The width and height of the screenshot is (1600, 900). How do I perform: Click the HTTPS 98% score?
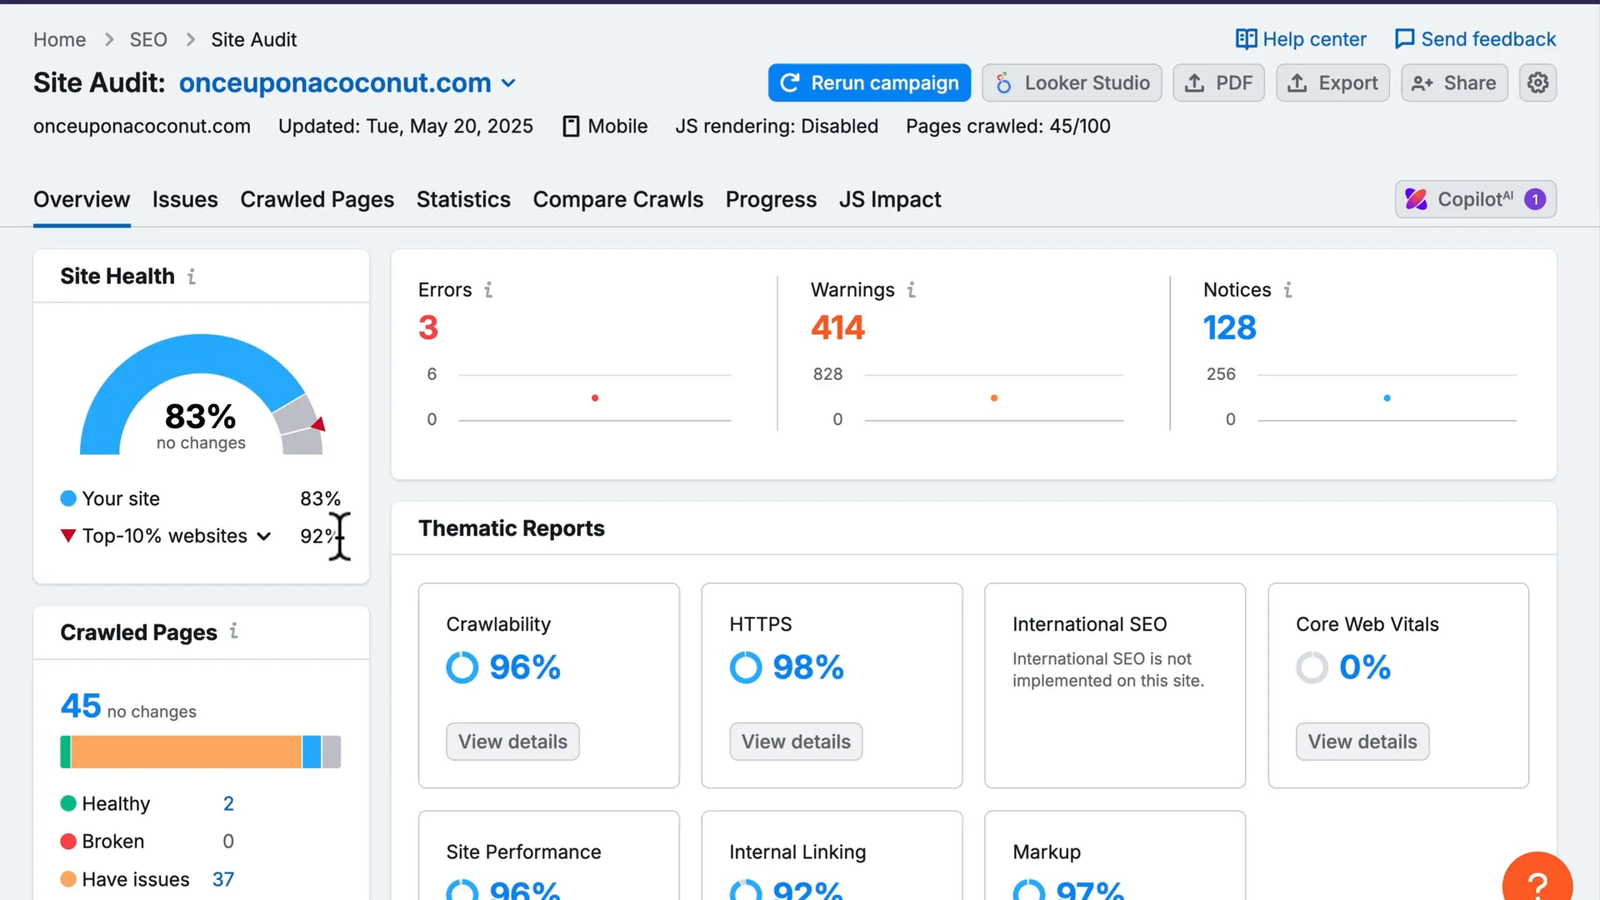pos(808,667)
